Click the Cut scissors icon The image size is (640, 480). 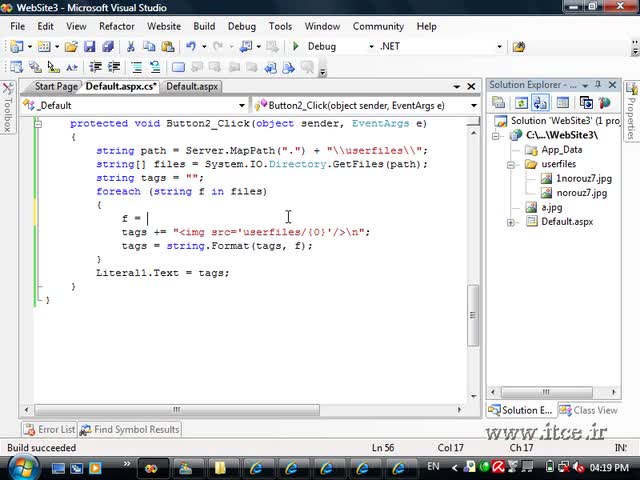coord(131,47)
